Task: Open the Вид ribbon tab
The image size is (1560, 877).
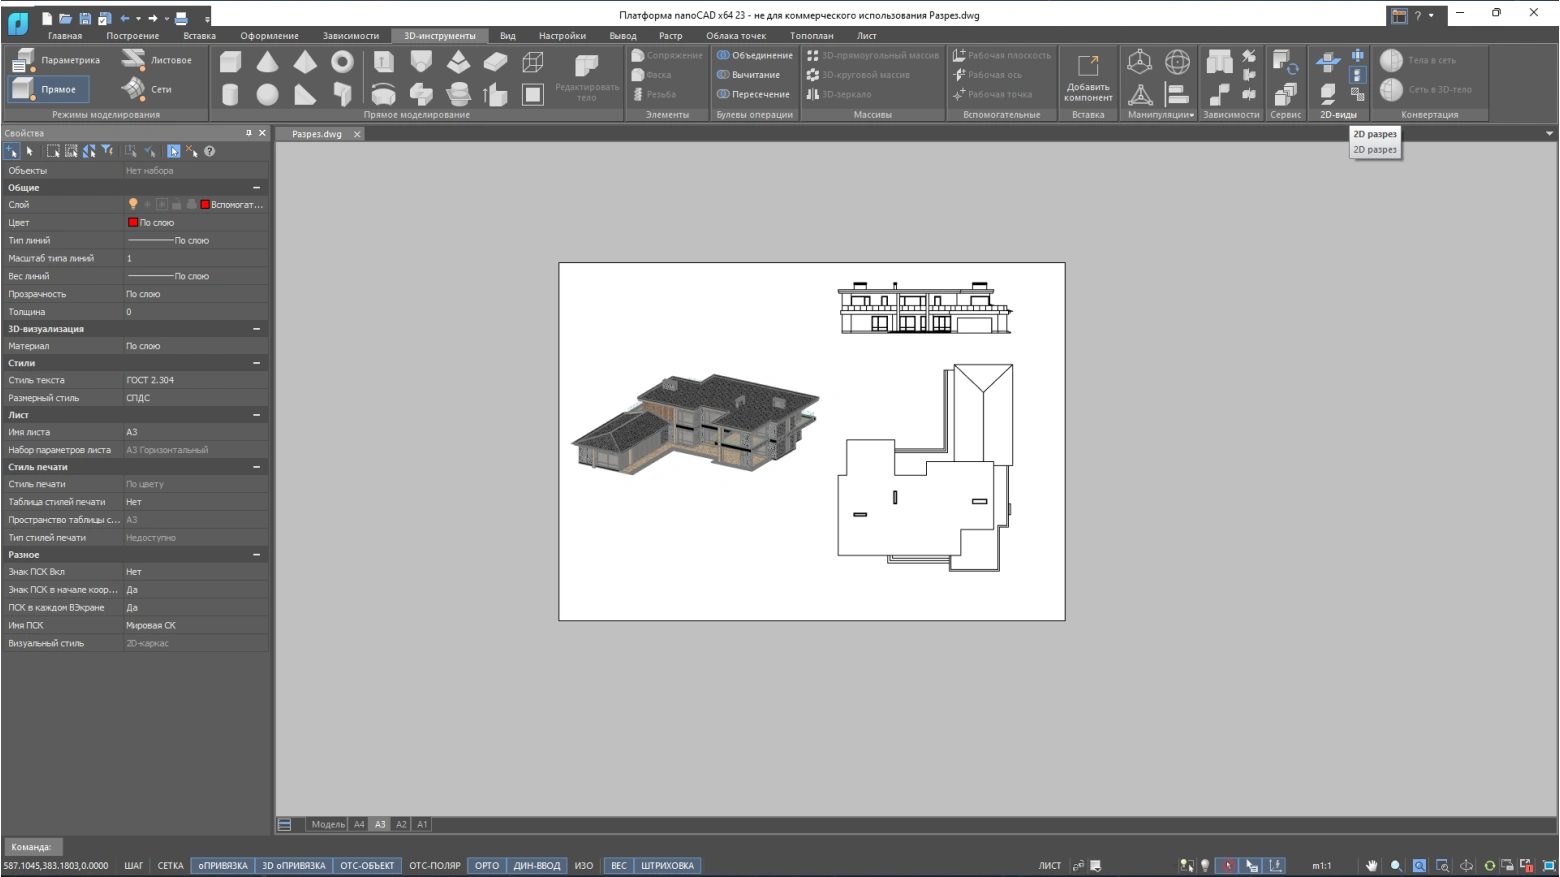Action: tap(508, 36)
